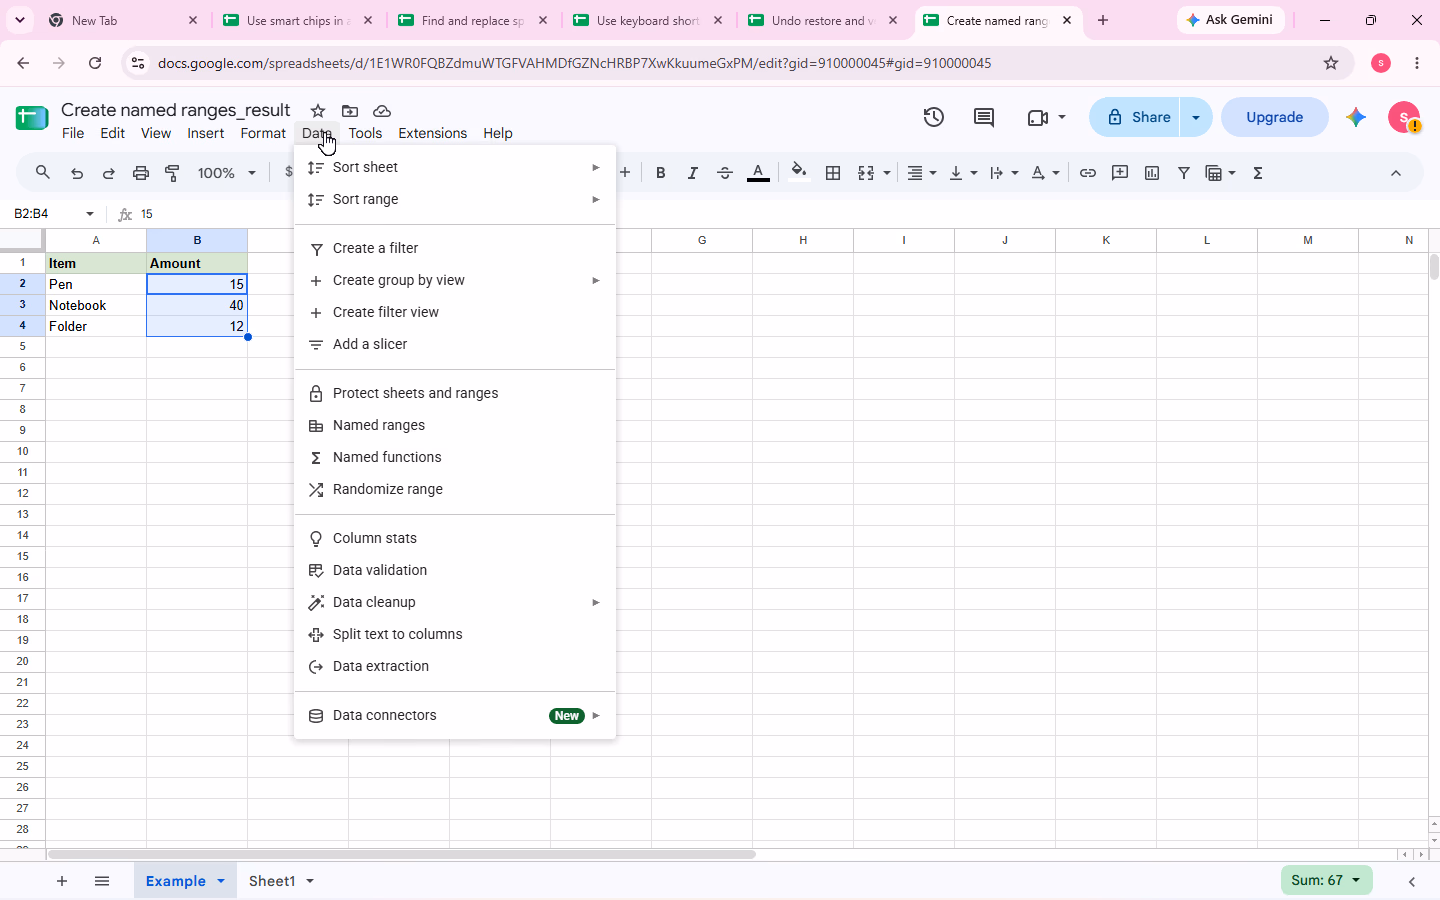Select cell containing Notebook

96,305
